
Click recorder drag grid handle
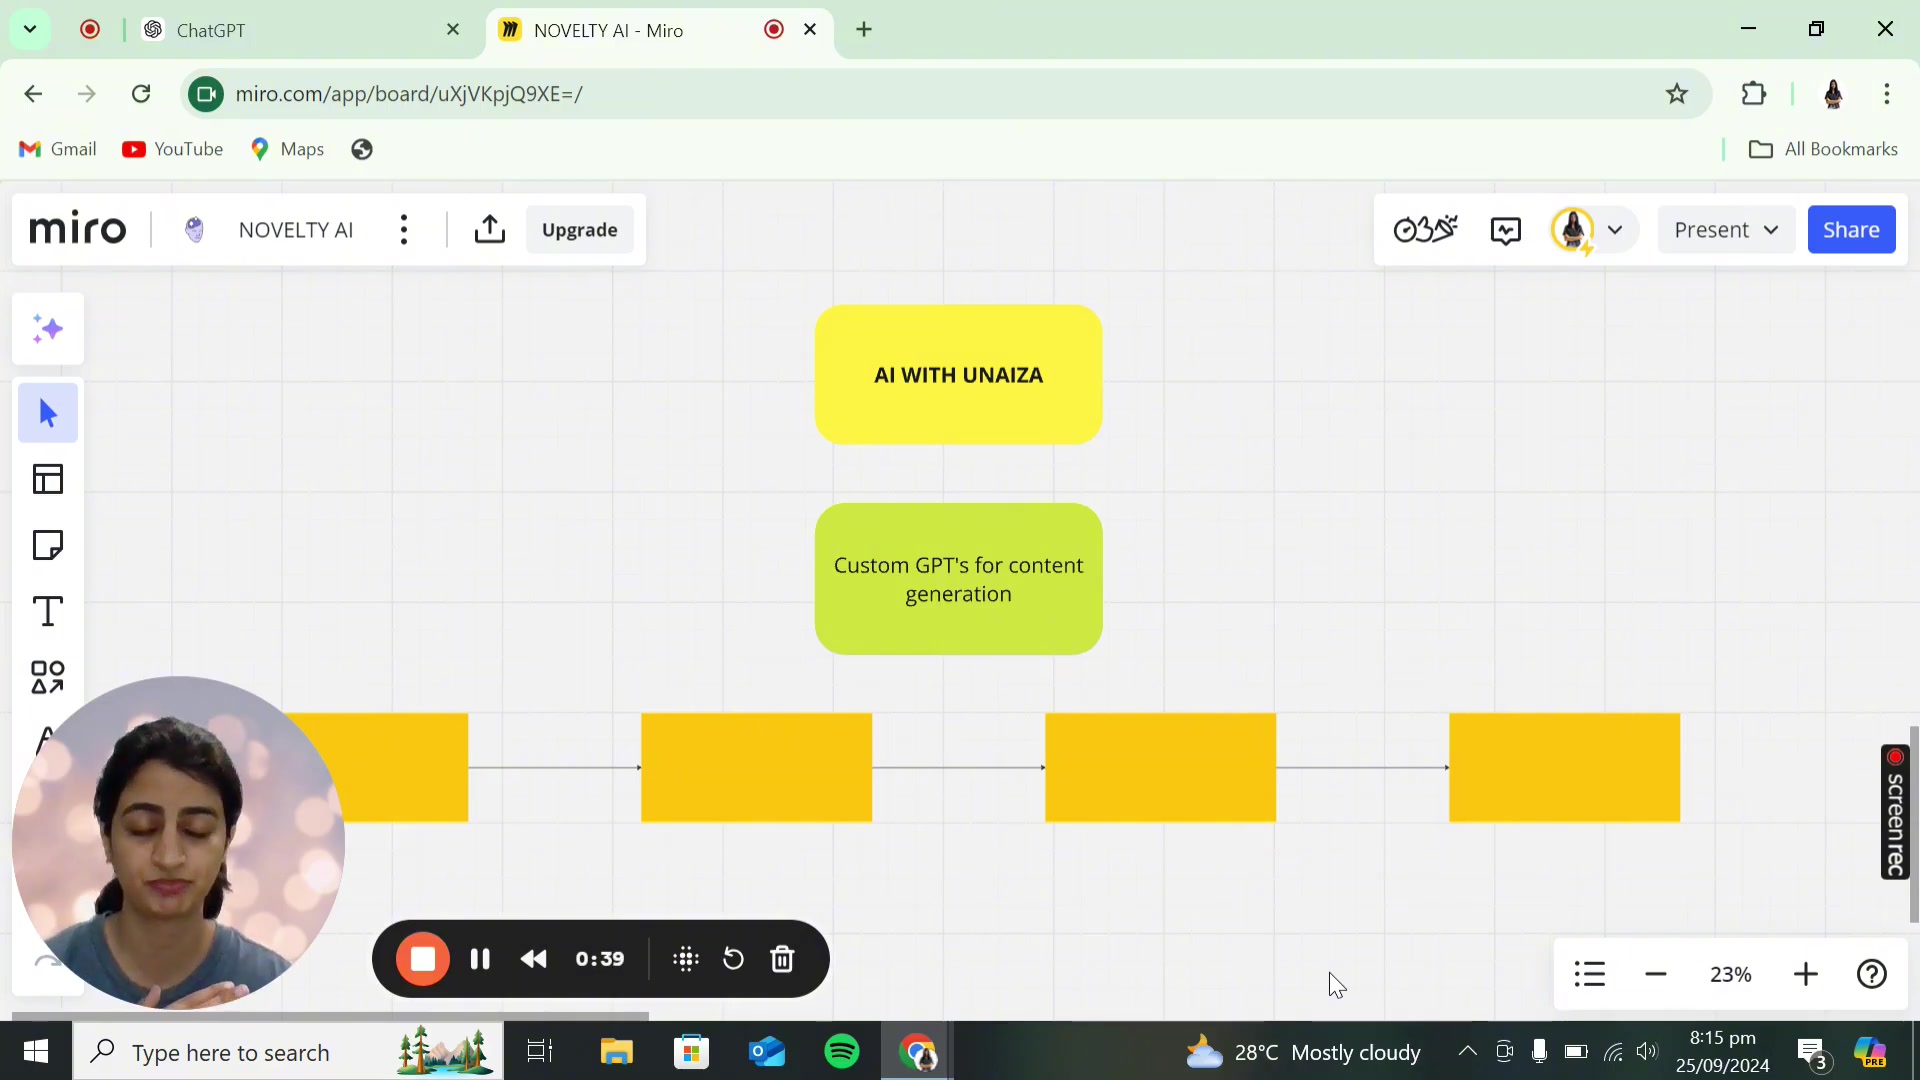tap(686, 960)
